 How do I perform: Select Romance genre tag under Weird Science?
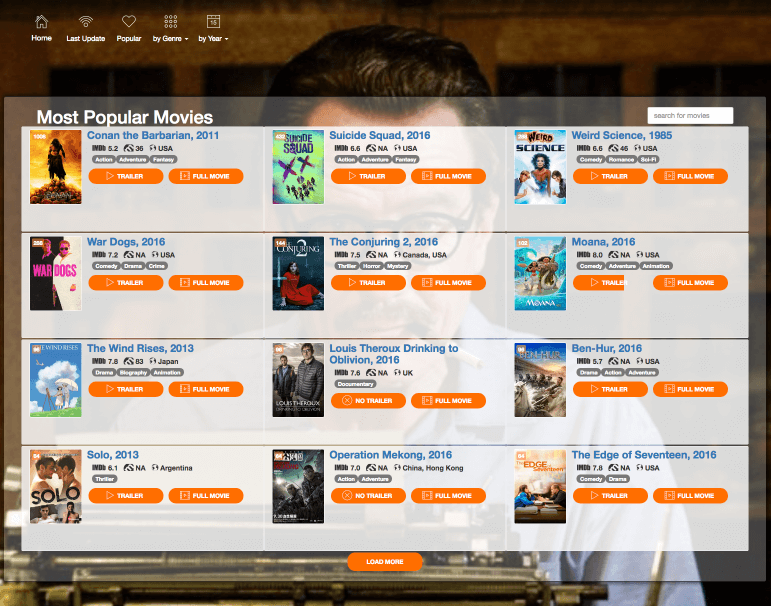[621, 159]
